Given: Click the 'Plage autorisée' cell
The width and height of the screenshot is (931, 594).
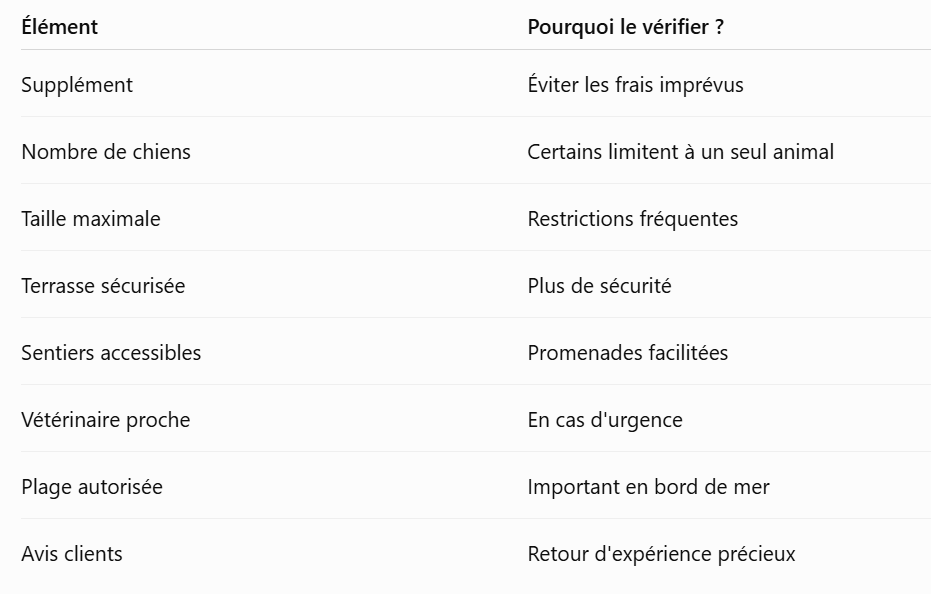Looking at the screenshot, I should tap(92, 488).
